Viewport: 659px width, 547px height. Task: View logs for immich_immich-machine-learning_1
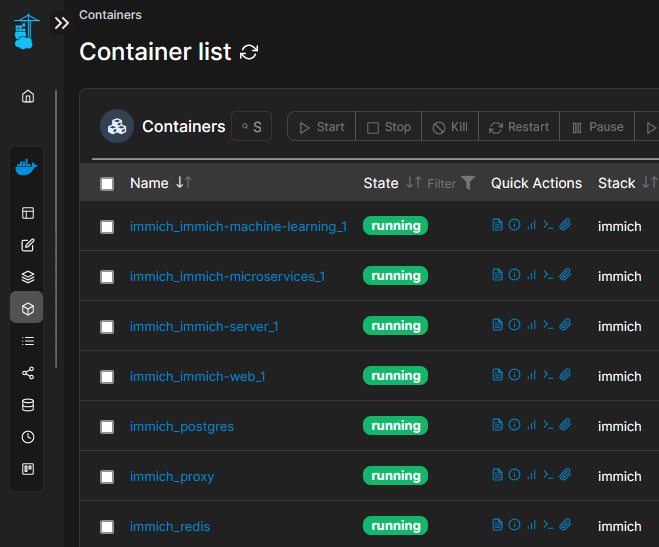pos(497,225)
